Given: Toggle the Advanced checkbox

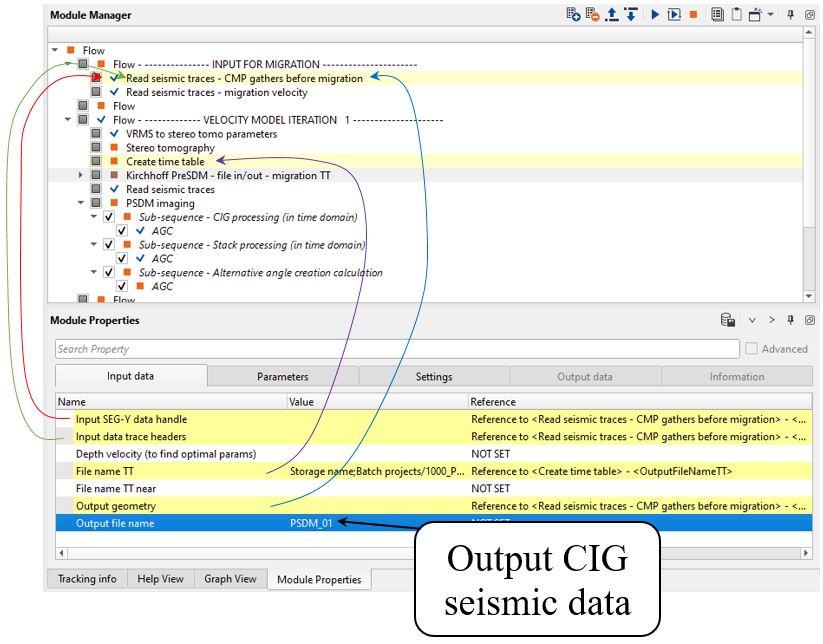Looking at the screenshot, I should 752,349.
